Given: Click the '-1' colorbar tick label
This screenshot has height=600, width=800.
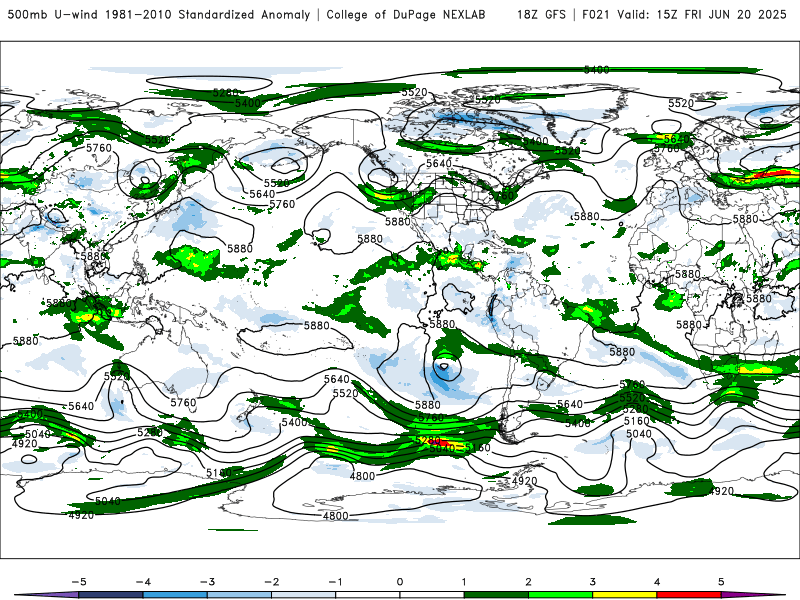Looking at the screenshot, I should [335, 582].
